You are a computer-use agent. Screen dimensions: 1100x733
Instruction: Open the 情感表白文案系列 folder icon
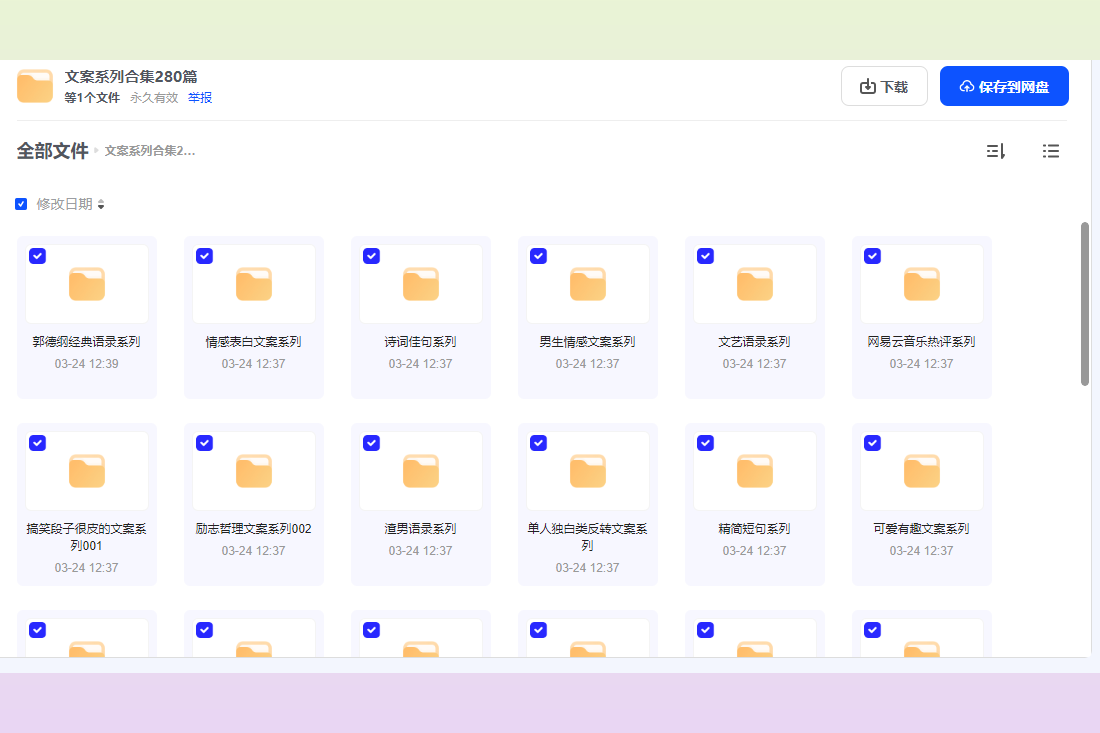(254, 284)
